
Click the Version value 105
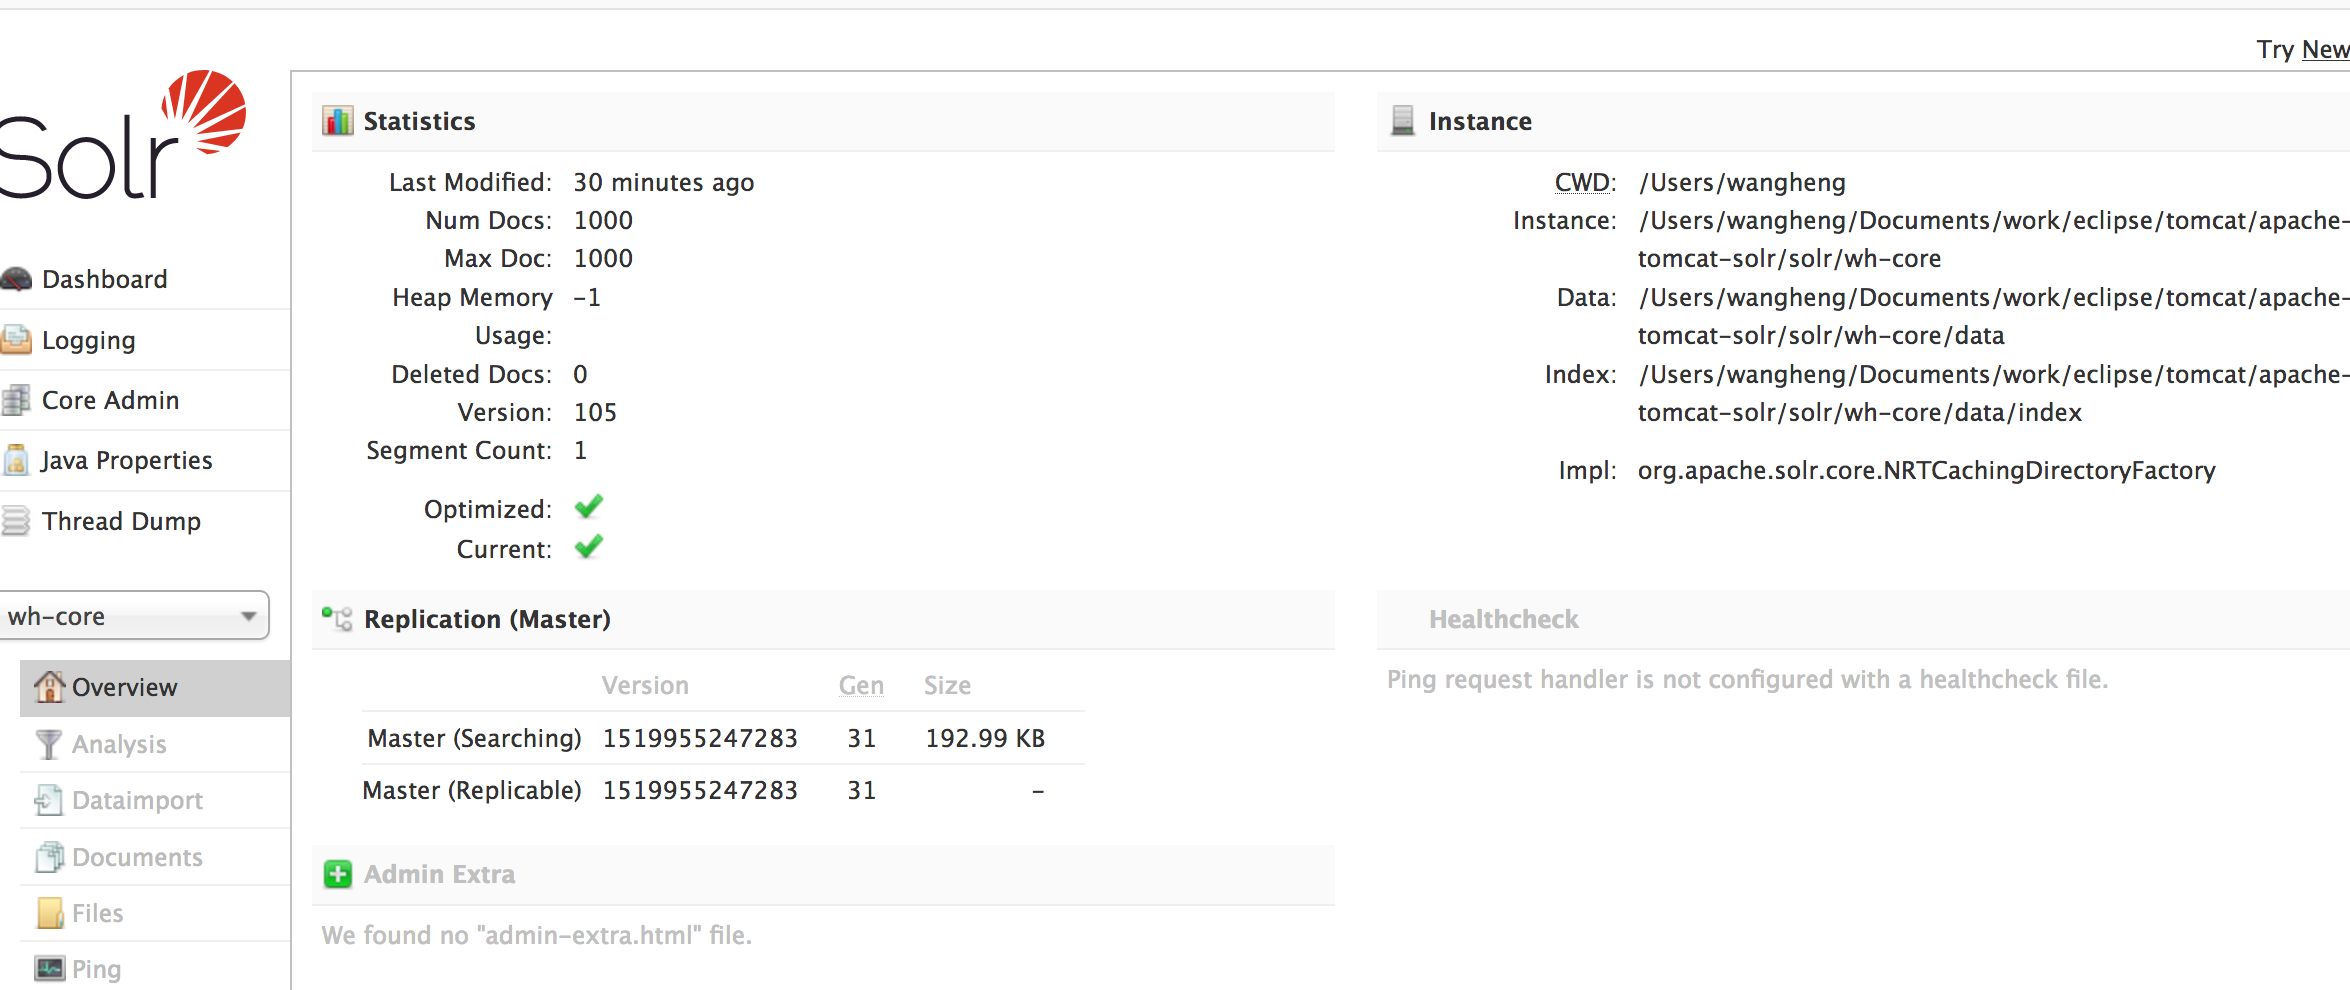pos(595,412)
